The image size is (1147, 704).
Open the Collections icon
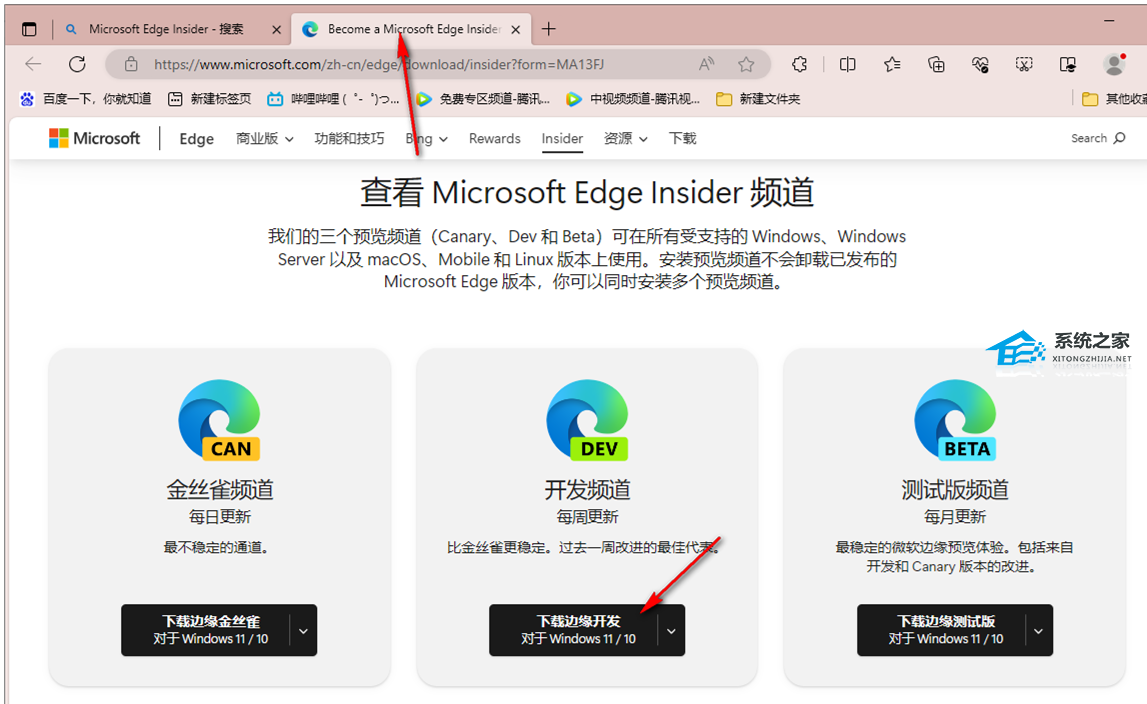click(936, 64)
